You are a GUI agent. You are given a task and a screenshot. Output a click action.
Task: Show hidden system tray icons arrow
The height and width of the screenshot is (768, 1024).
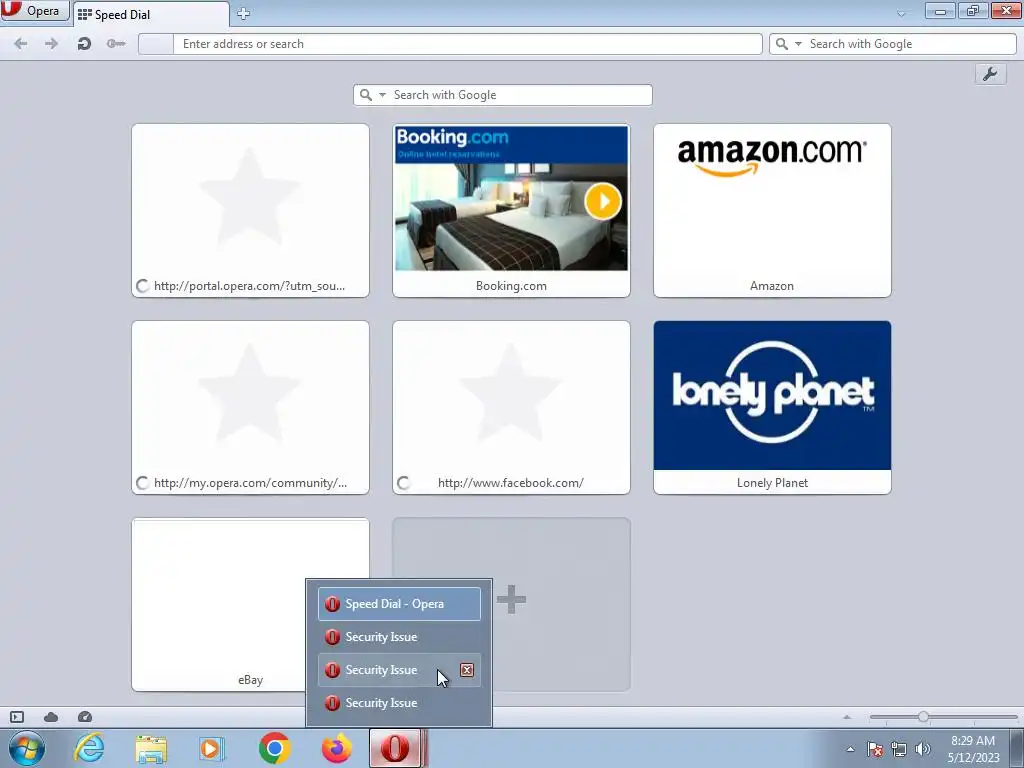(850, 749)
